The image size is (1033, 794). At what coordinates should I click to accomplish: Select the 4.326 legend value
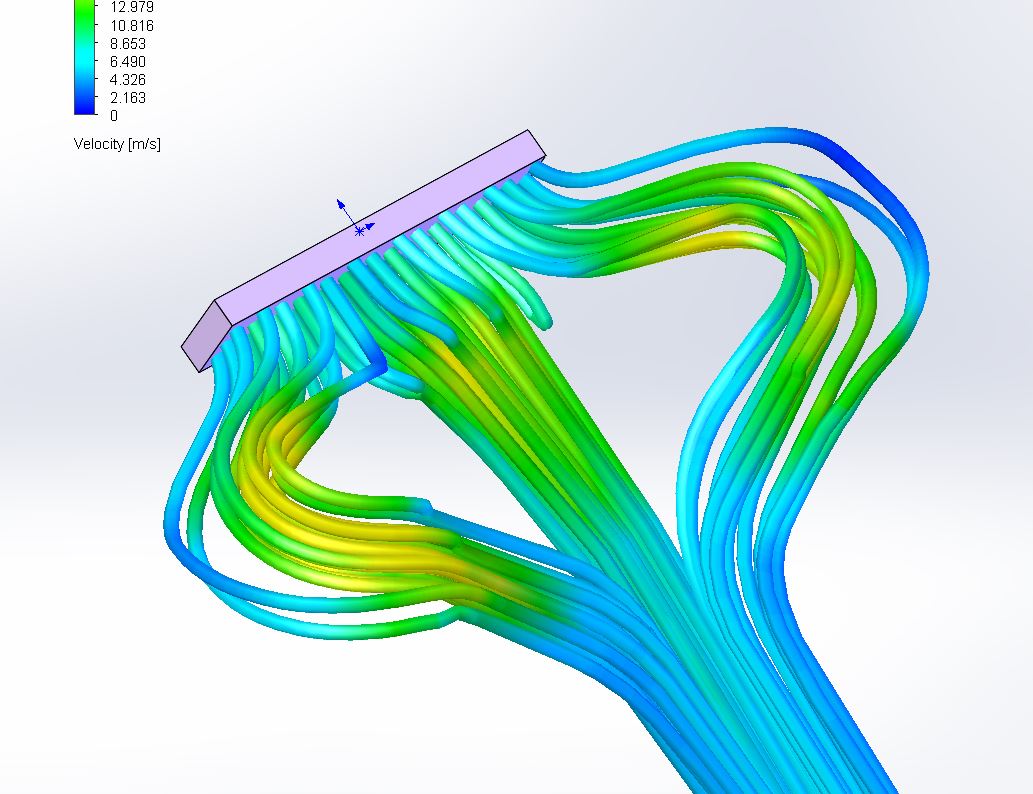(127, 79)
